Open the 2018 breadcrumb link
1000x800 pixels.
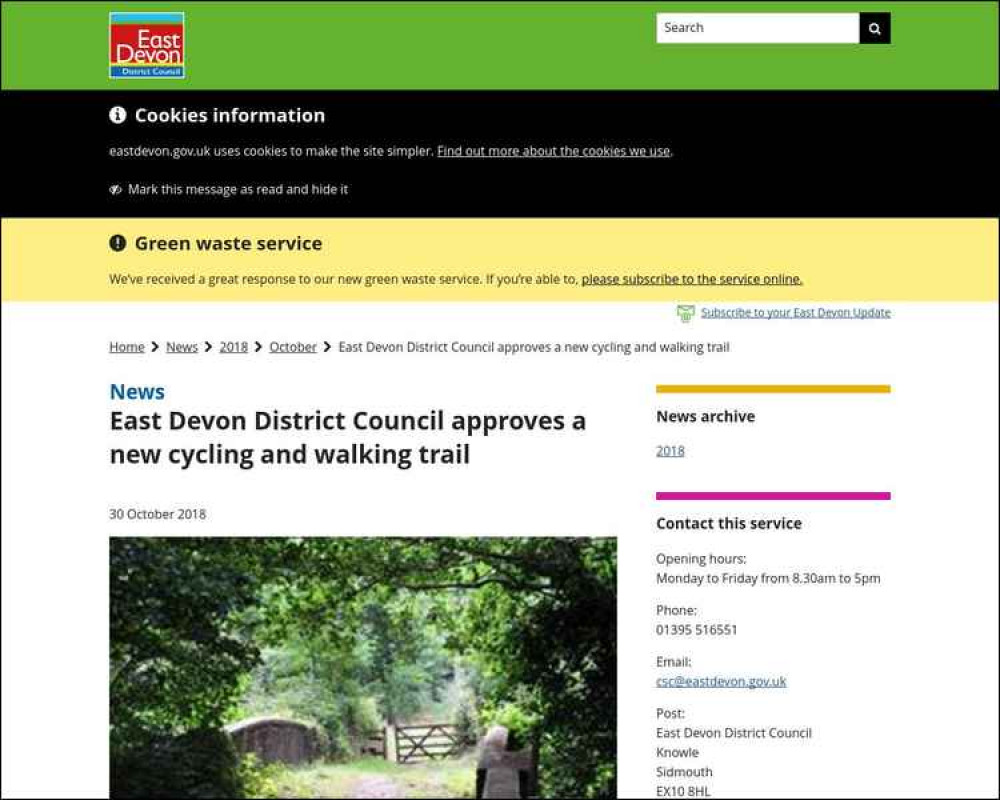[x=233, y=347]
